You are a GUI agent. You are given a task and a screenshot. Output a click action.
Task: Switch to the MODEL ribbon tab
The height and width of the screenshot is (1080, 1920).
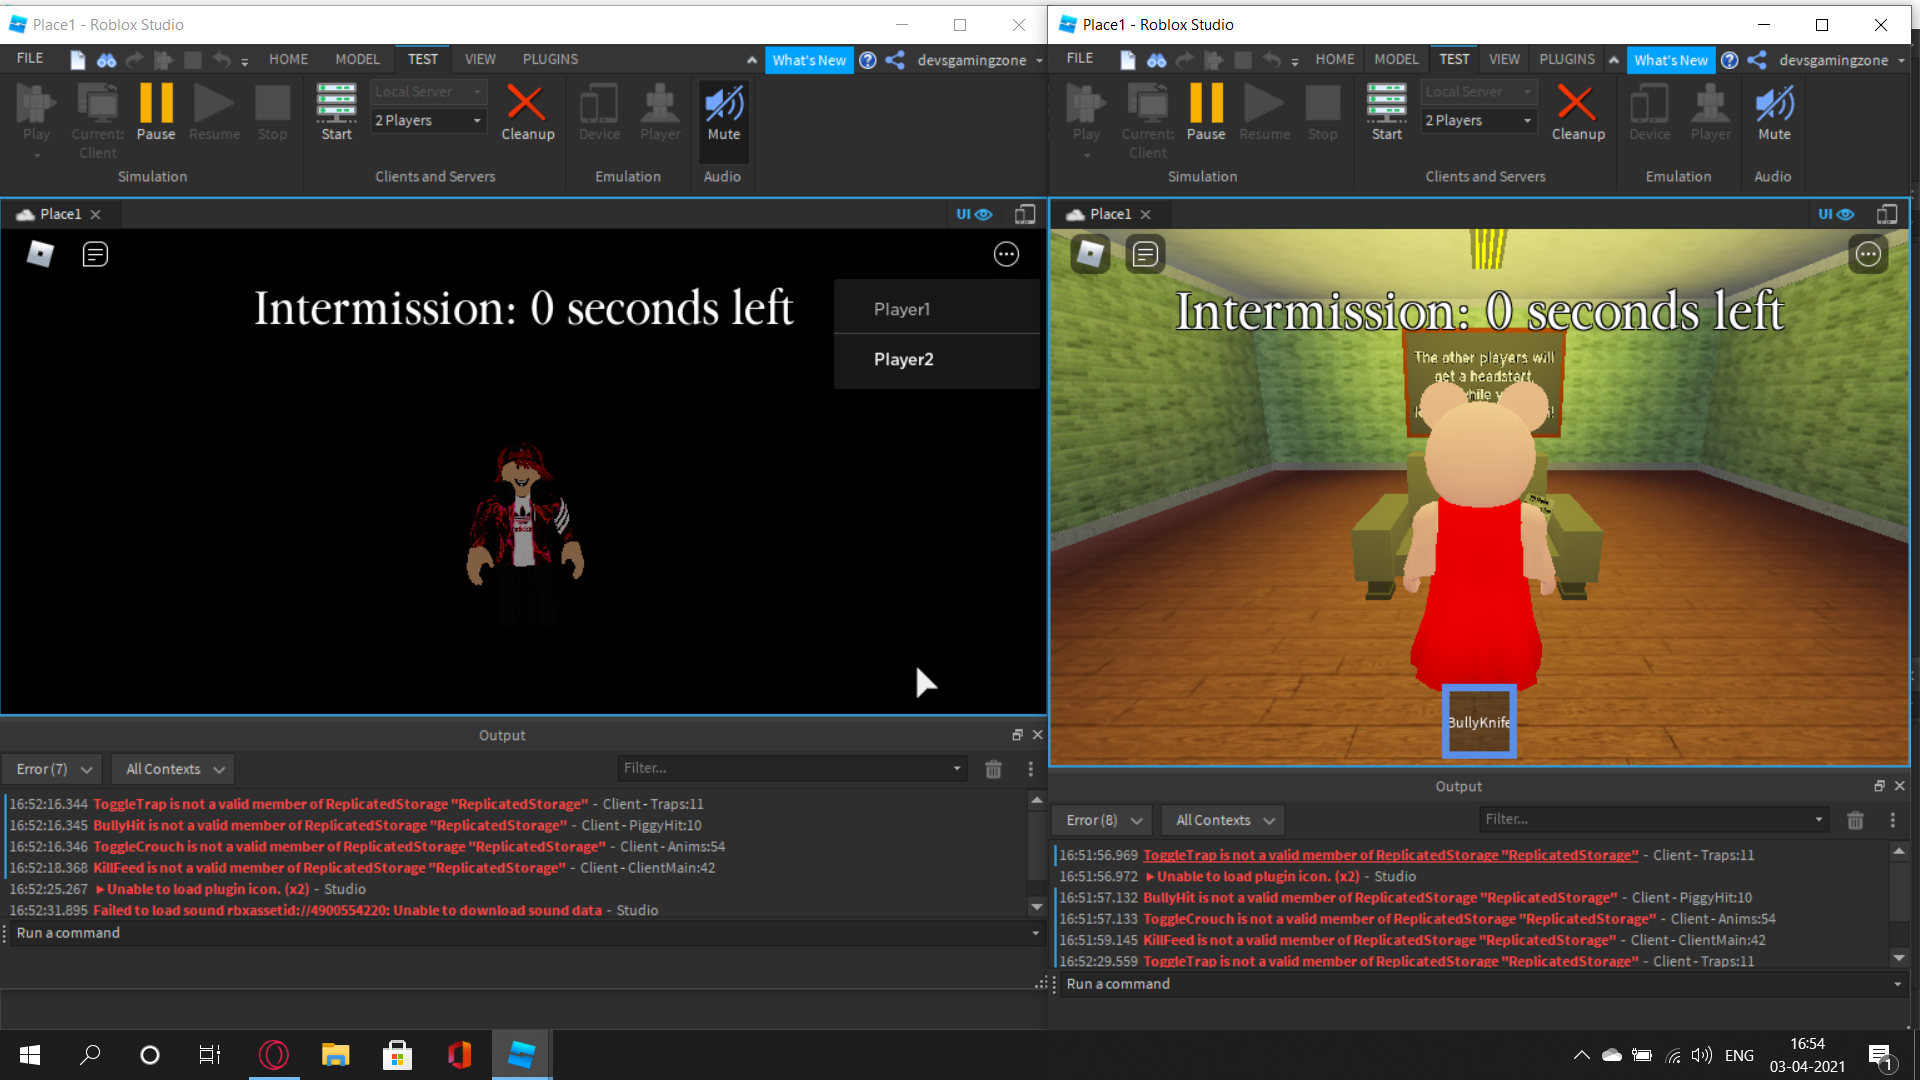click(356, 59)
